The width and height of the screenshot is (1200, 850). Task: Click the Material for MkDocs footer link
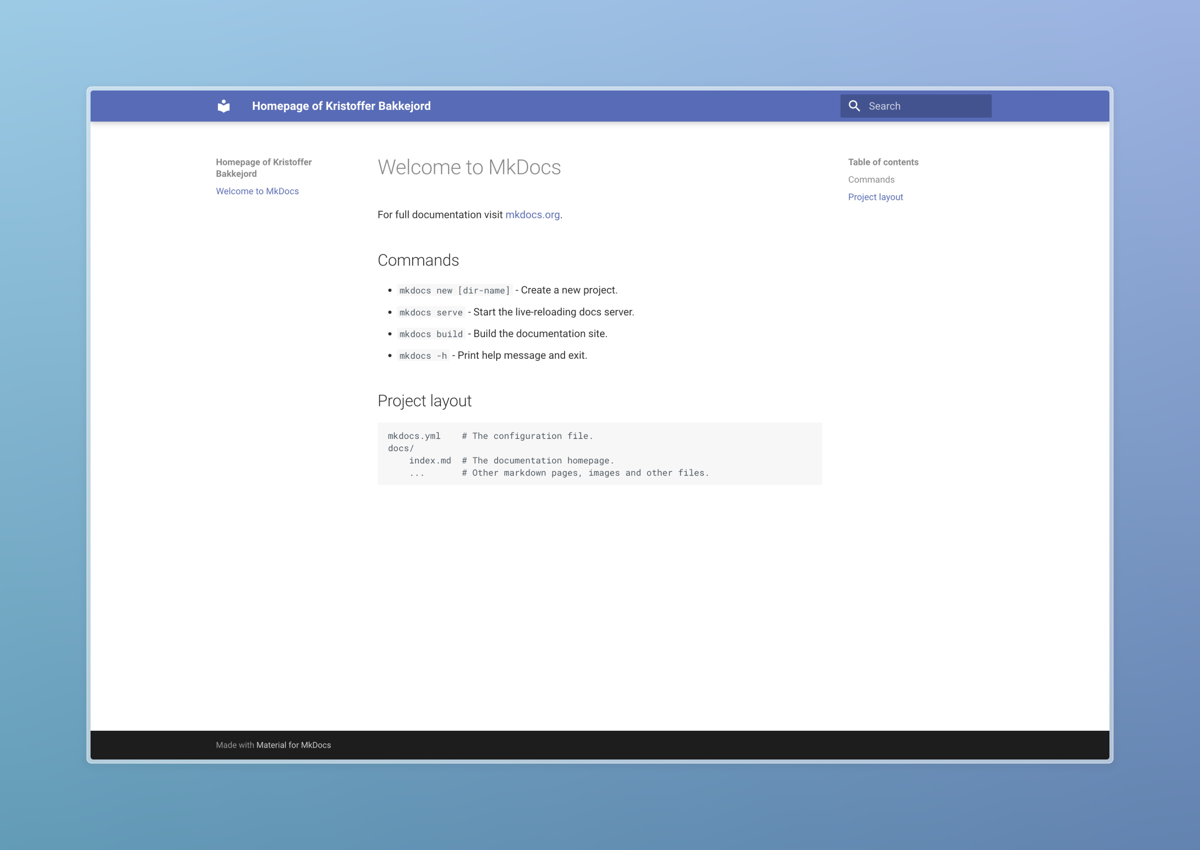click(293, 745)
